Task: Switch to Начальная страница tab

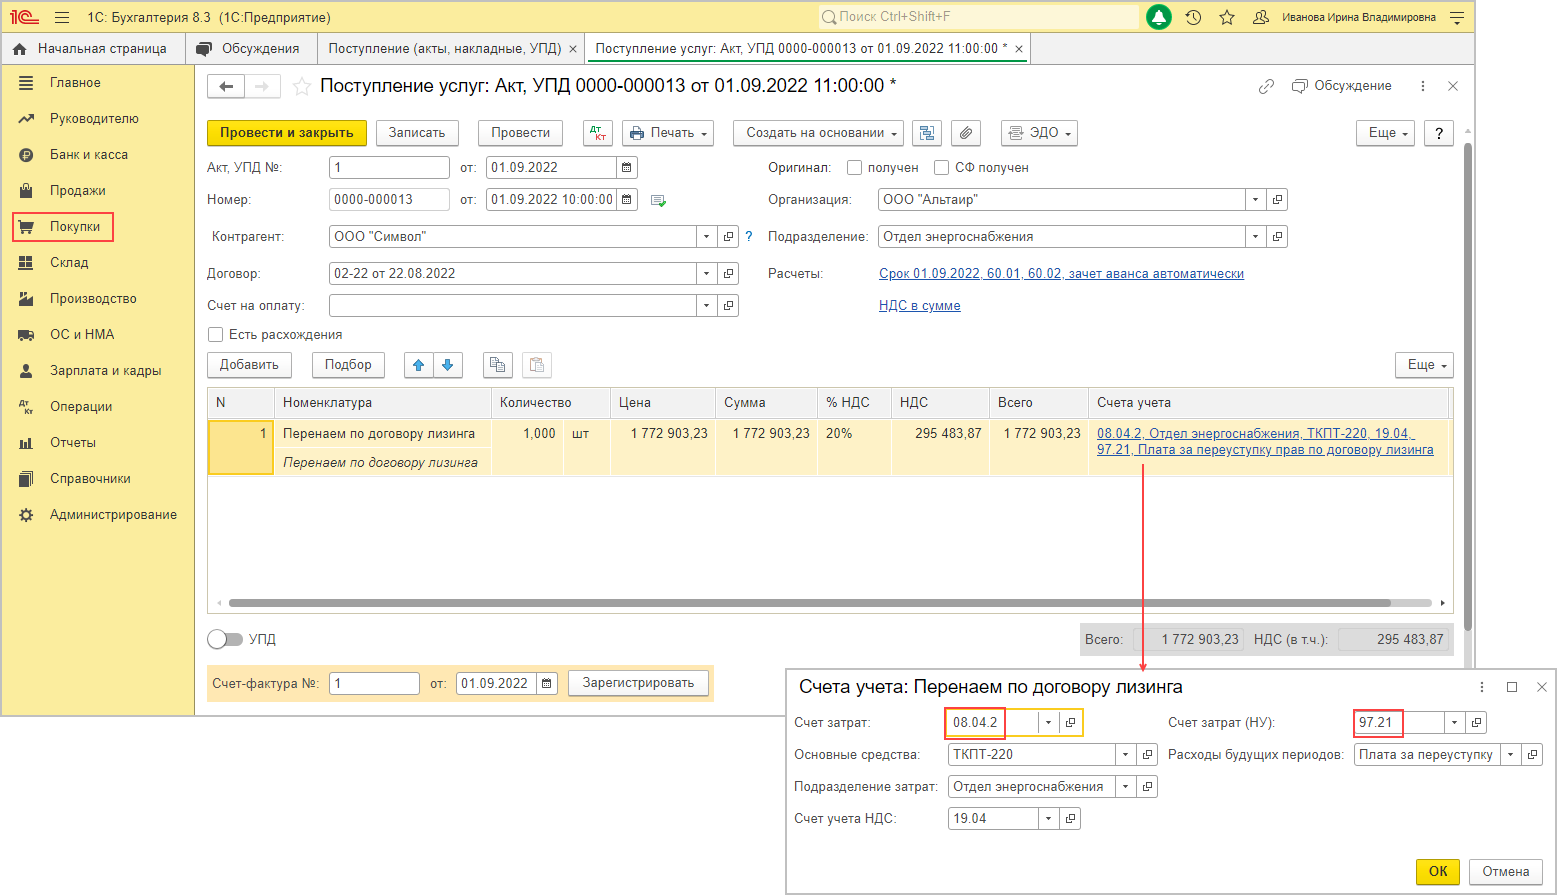Action: 92,48
